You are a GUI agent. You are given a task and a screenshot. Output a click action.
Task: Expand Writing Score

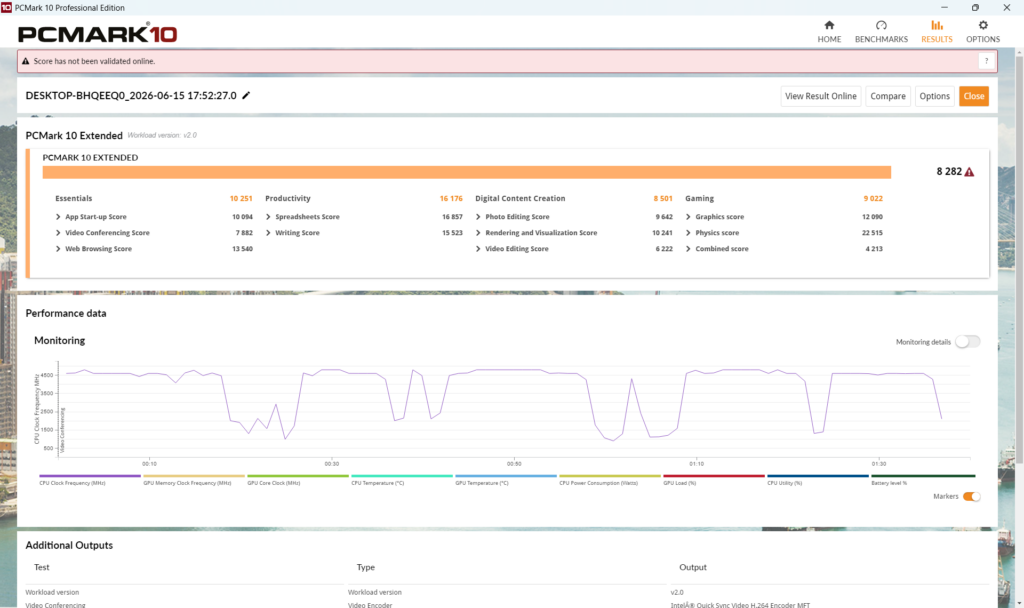[268, 233]
